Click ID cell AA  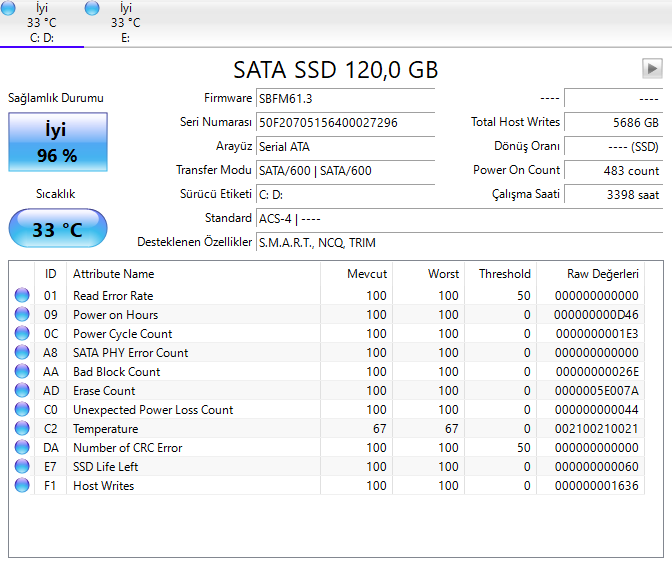click(51, 372)
